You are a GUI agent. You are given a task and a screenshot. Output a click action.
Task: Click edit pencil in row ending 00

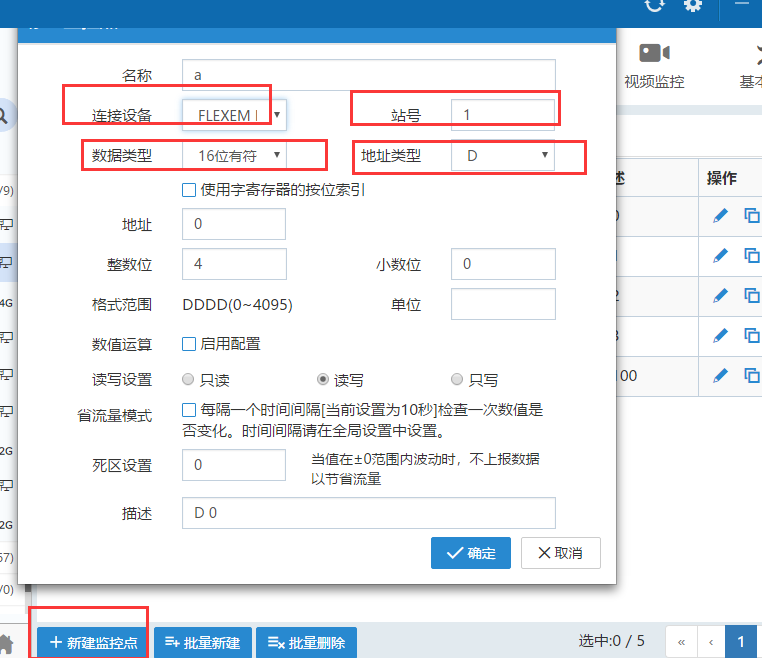point(720,375)
